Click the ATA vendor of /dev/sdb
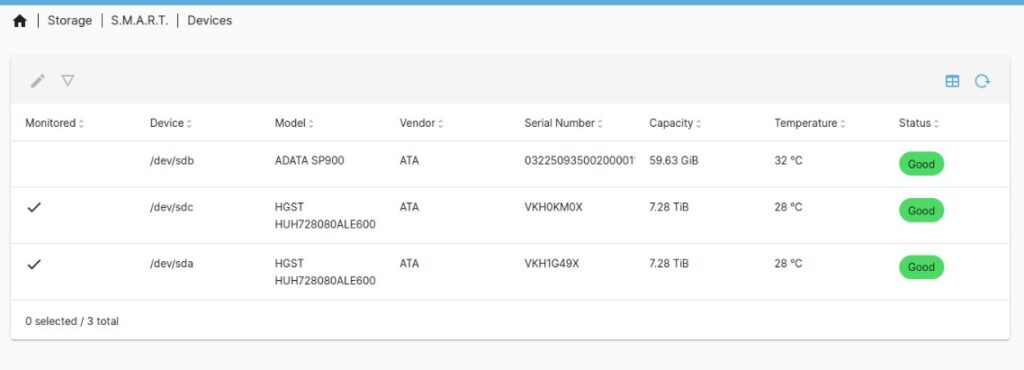The height and width of the screenshot is (370, 1024). click(409, 160)
